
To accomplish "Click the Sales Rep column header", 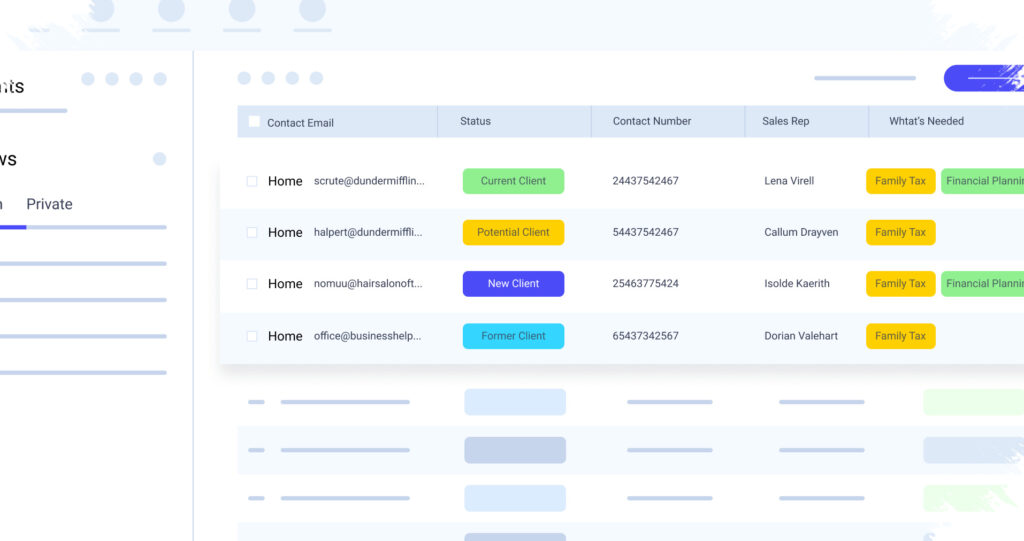I will pyautogui.click(x=786, y=122).
